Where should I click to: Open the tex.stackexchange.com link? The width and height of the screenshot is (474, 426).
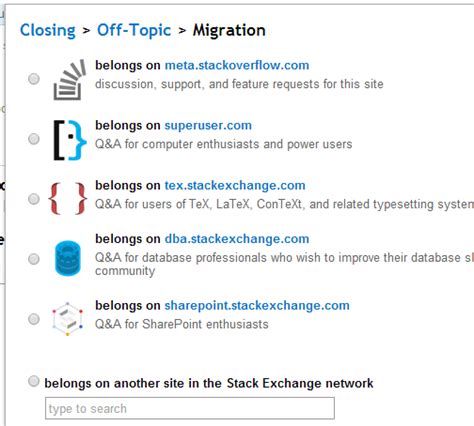(x=235, y=185)
